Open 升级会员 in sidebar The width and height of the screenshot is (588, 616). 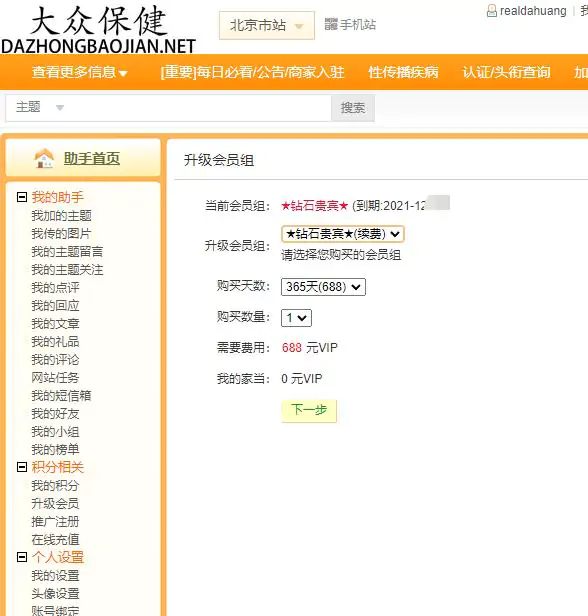pyautogui.click(x=55, y=503)
